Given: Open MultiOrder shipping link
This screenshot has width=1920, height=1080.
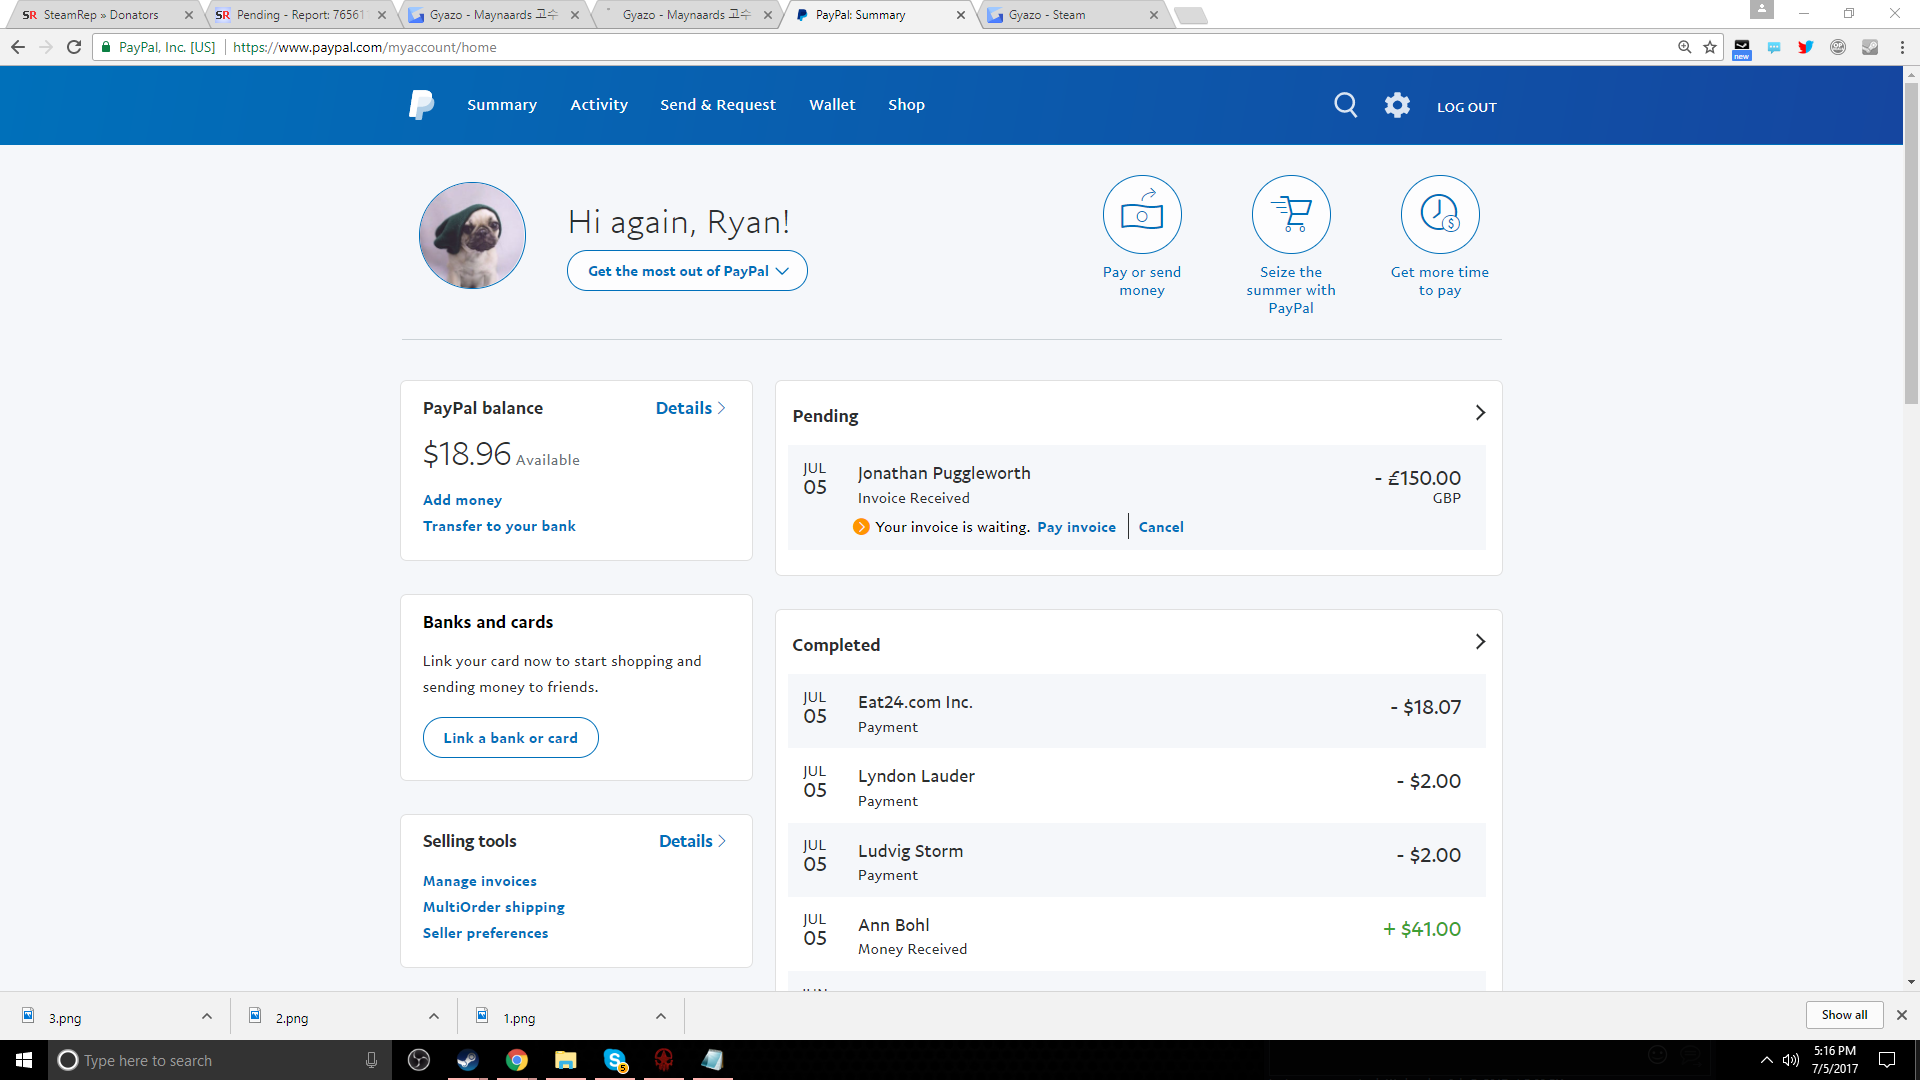Looking at the screenshot, I should tap(493, 907).
